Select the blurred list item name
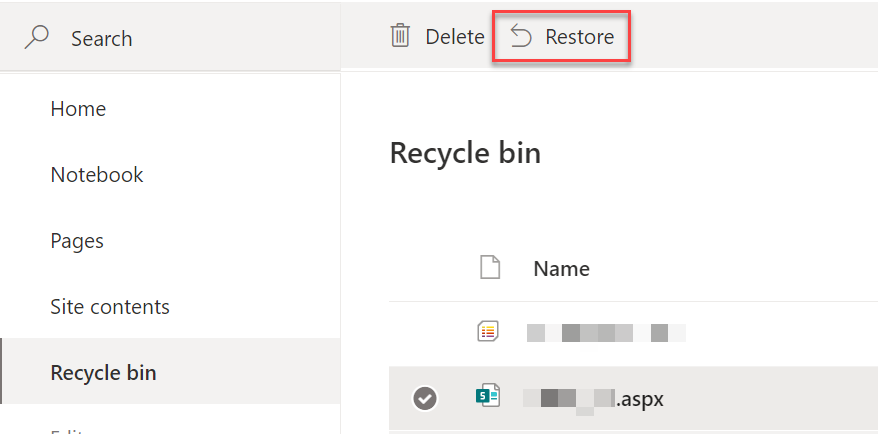Viewport: 878px width, 434px height. click(606, 333)
